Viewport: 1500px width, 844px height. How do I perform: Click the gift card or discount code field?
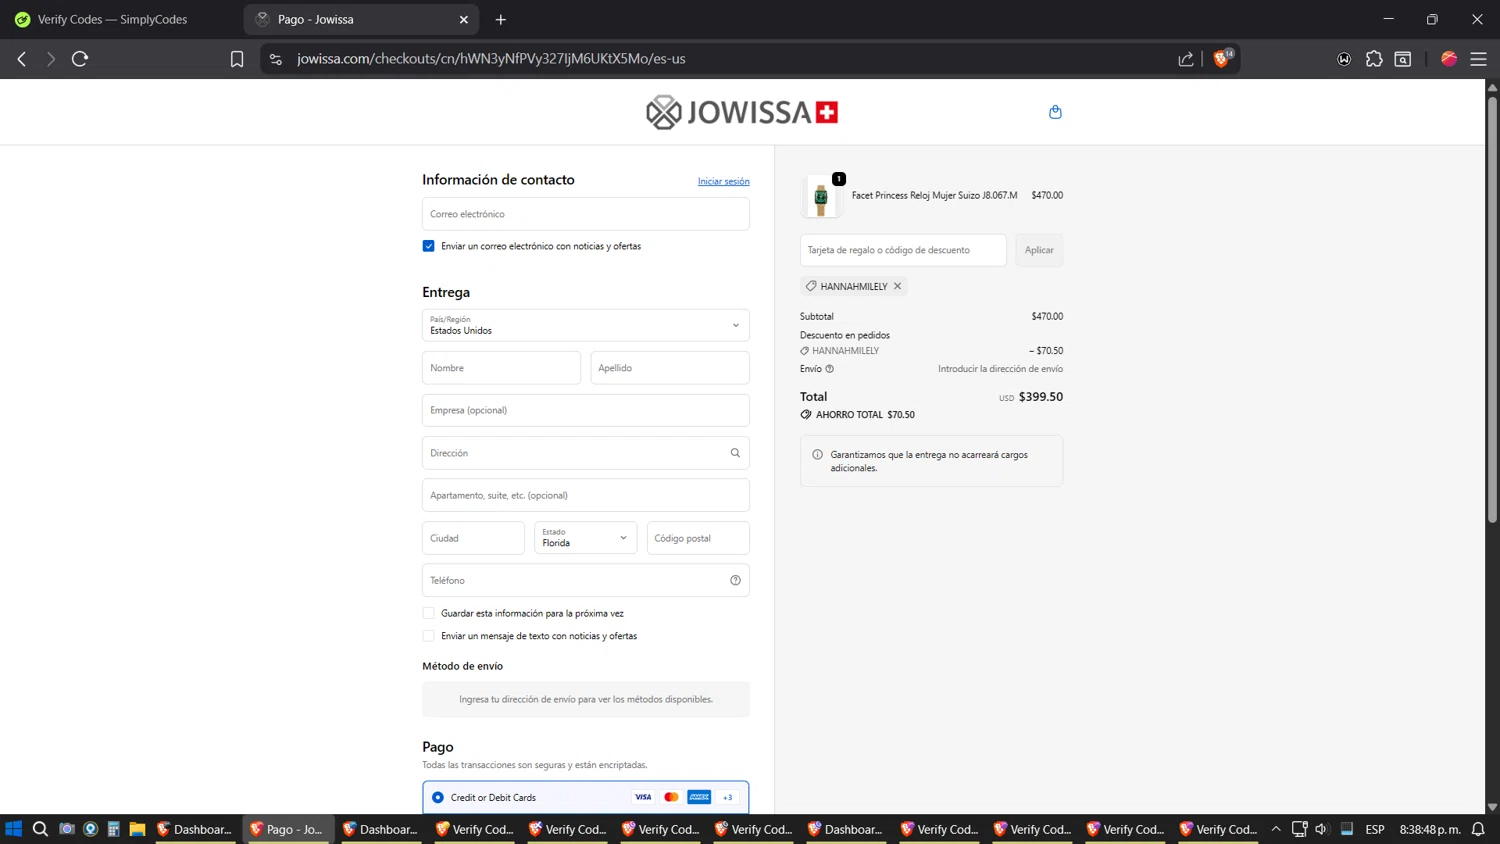pos(903,250)
